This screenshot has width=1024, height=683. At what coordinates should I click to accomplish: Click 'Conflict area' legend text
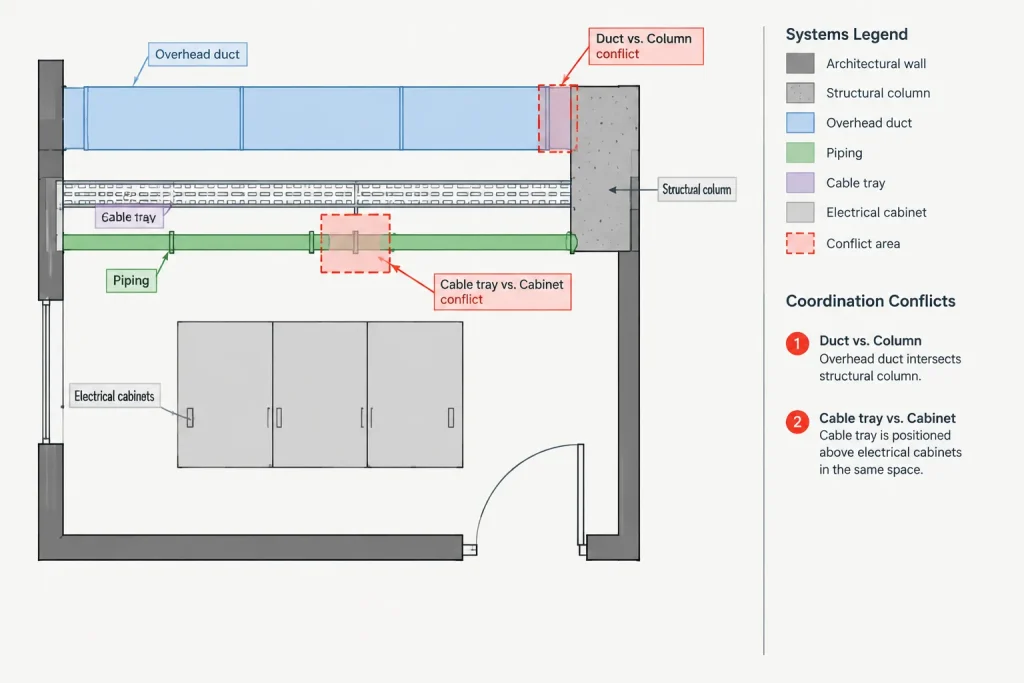[x=863, y=244]
